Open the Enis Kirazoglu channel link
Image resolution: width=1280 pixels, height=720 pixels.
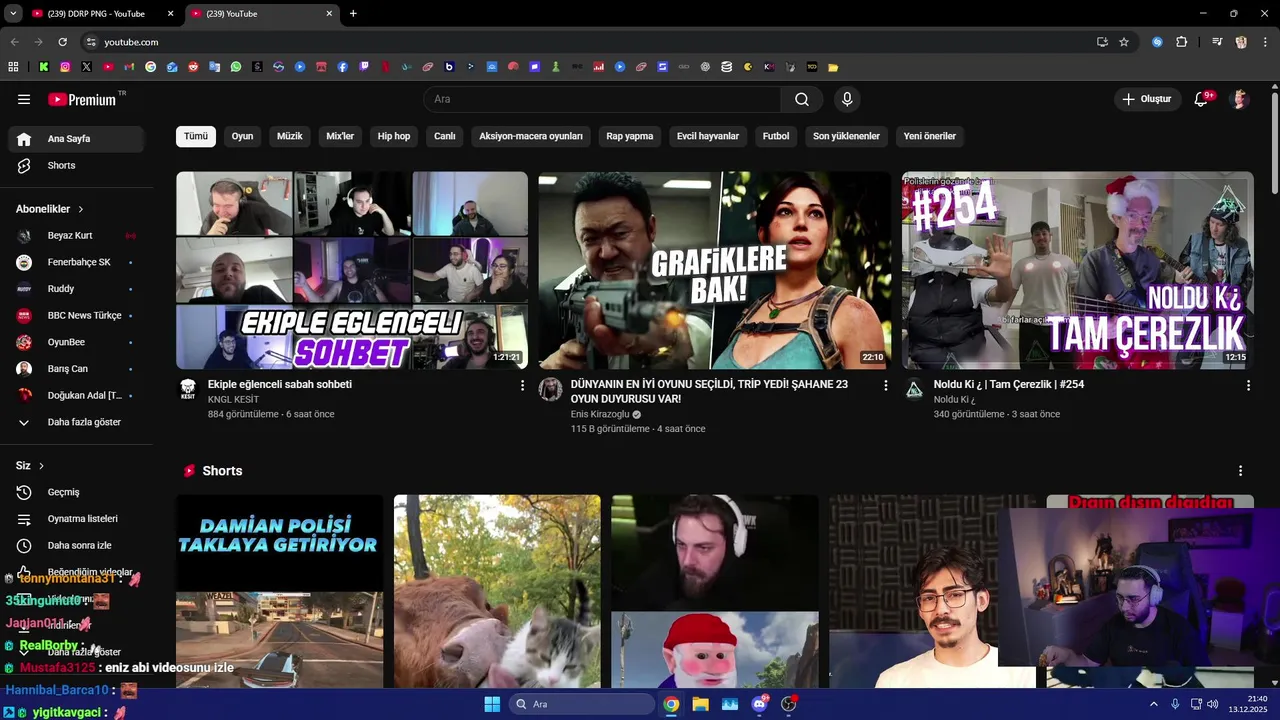click(x=600, y=414)
